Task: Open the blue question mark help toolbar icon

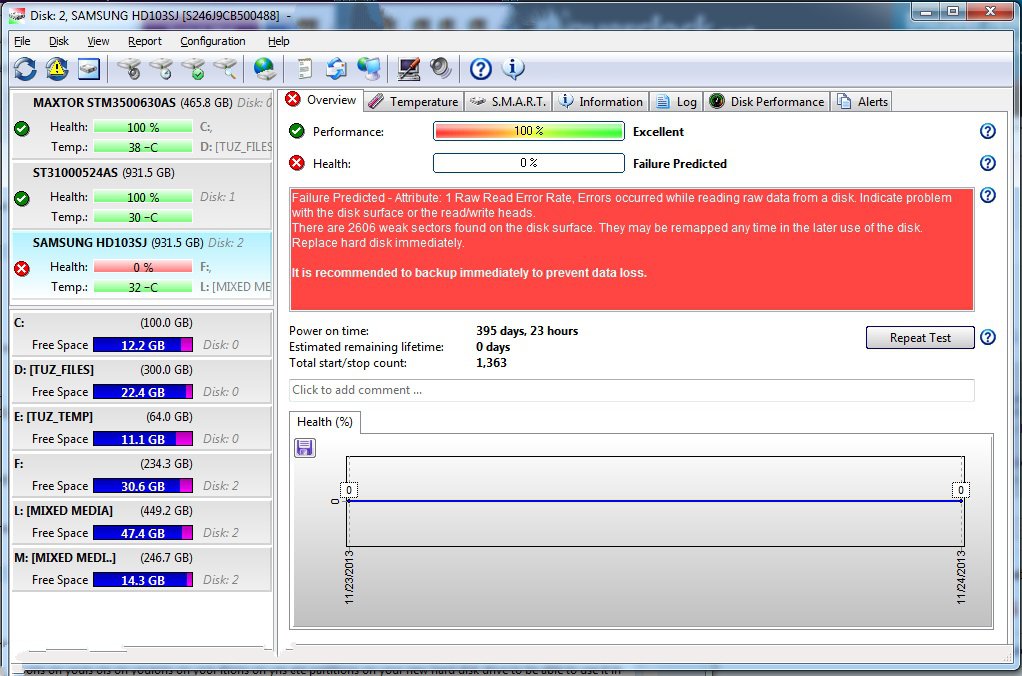Action: coord(481,69)
